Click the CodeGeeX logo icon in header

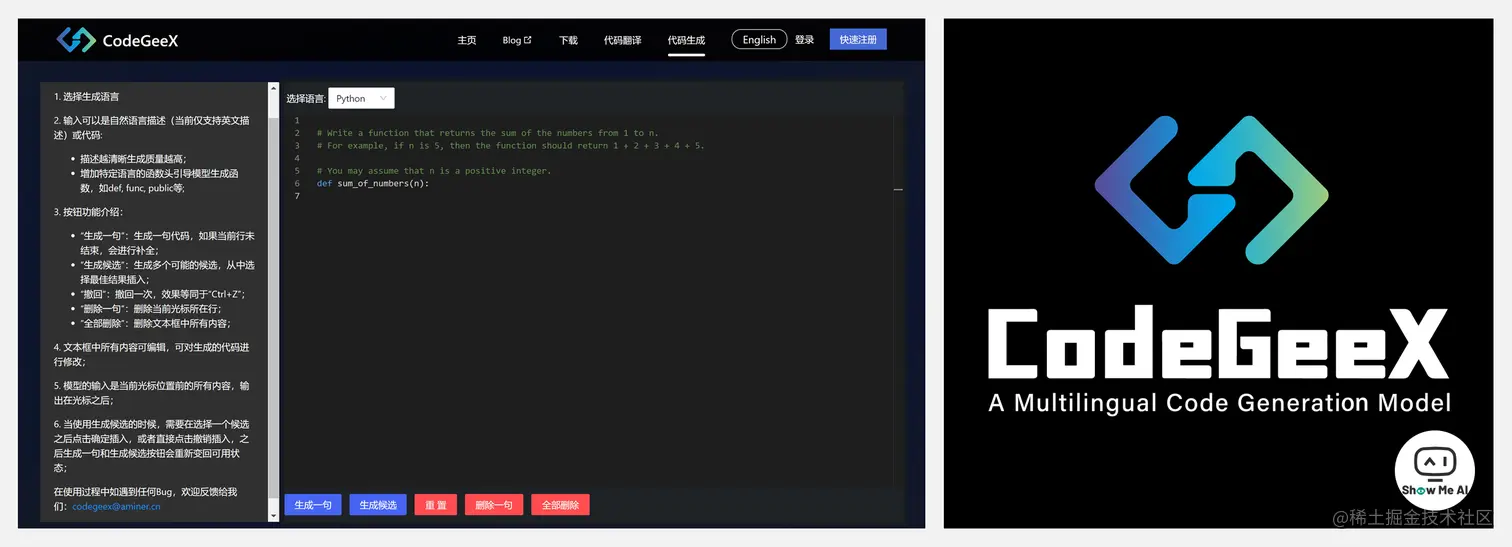[x=75, y=40]
